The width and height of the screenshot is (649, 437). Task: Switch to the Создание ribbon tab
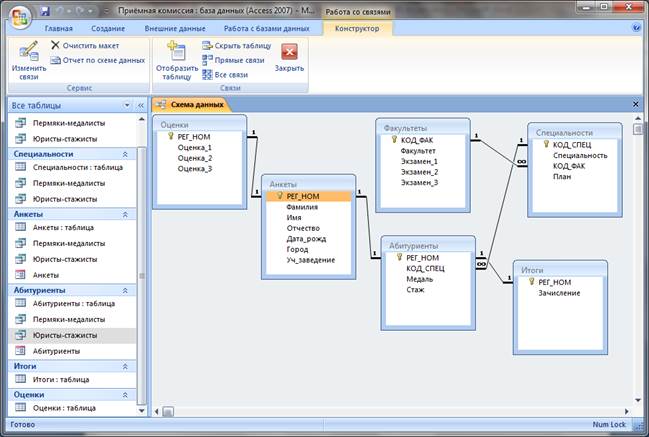(x=108, y=29)
